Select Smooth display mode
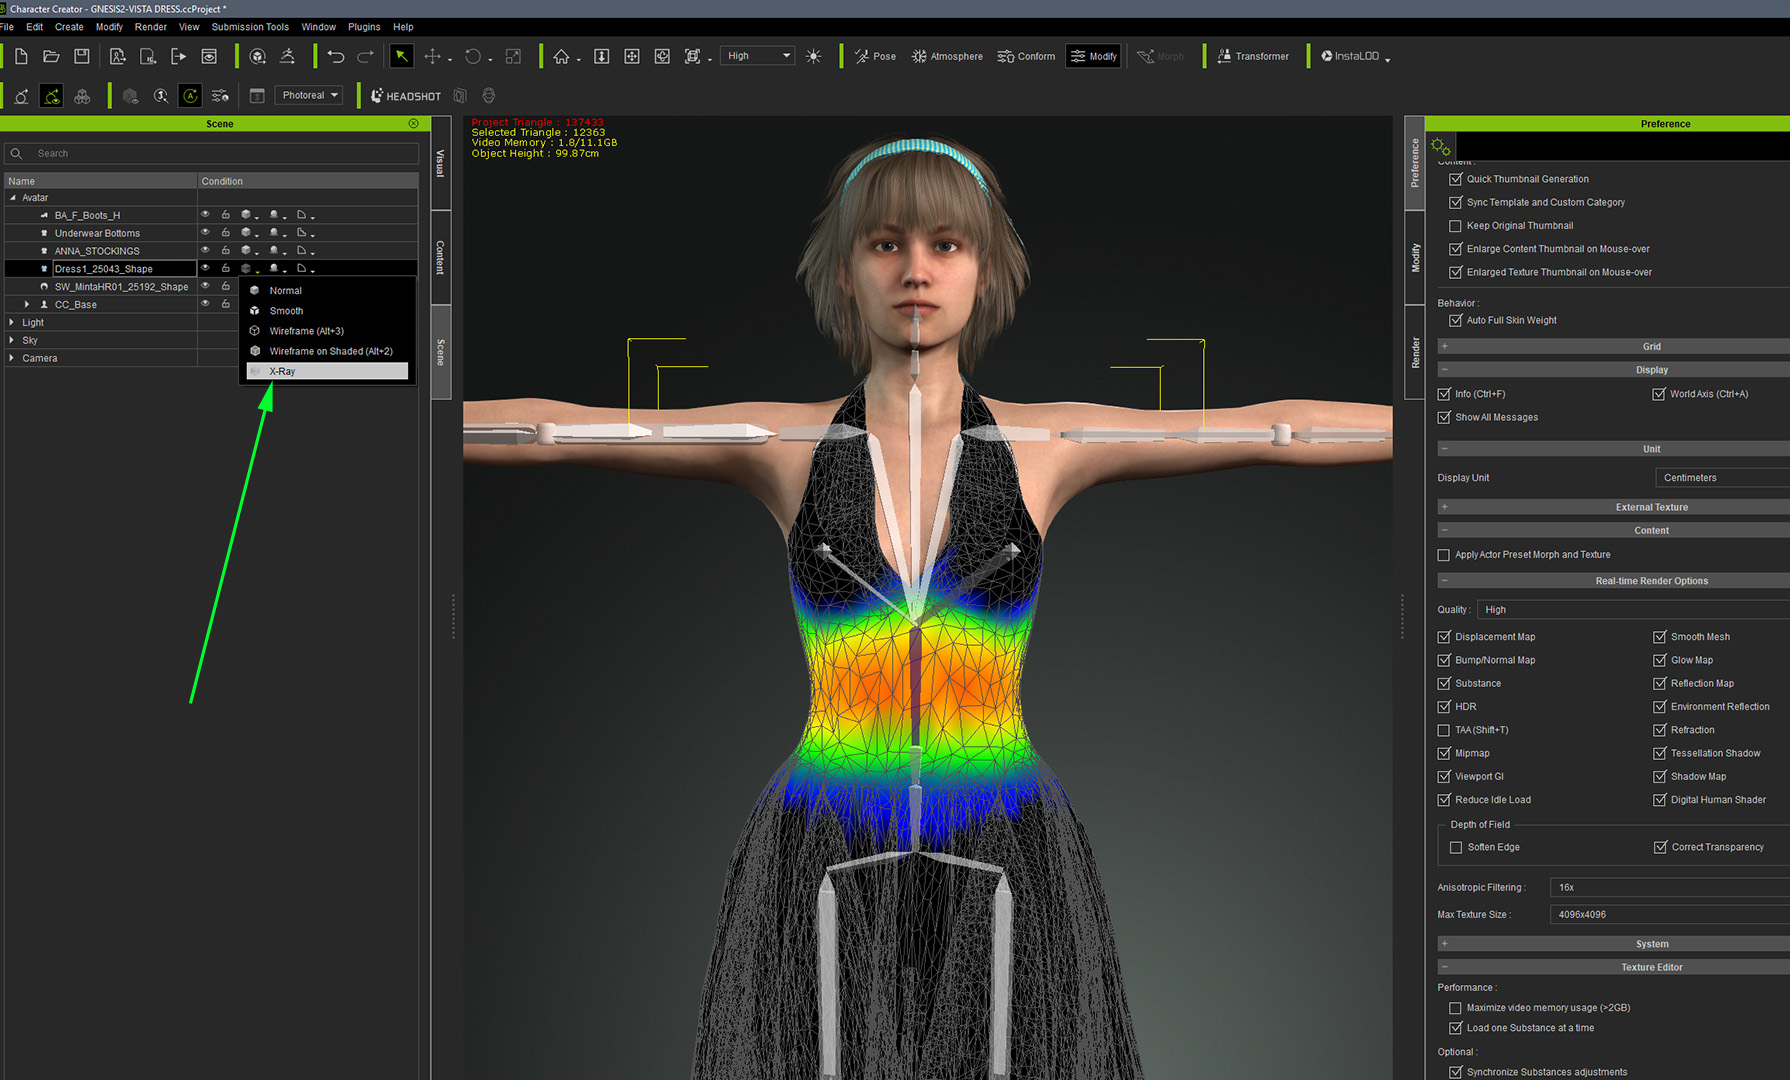 pyautogui.click(x=327, y=311)
